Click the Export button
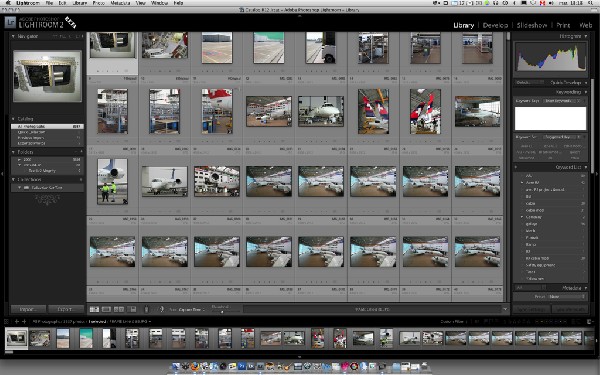This screenshot has width=600, height=375. point(65,309)
